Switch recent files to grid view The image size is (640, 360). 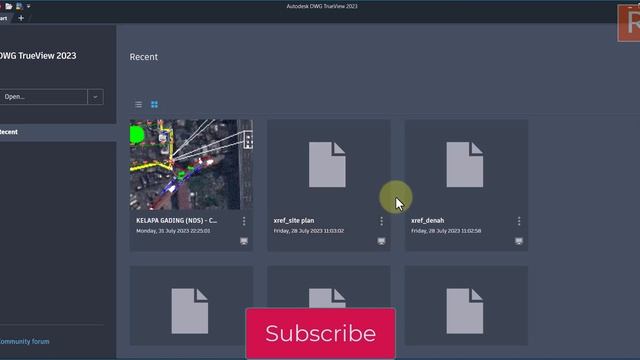(x=154, y=104)
